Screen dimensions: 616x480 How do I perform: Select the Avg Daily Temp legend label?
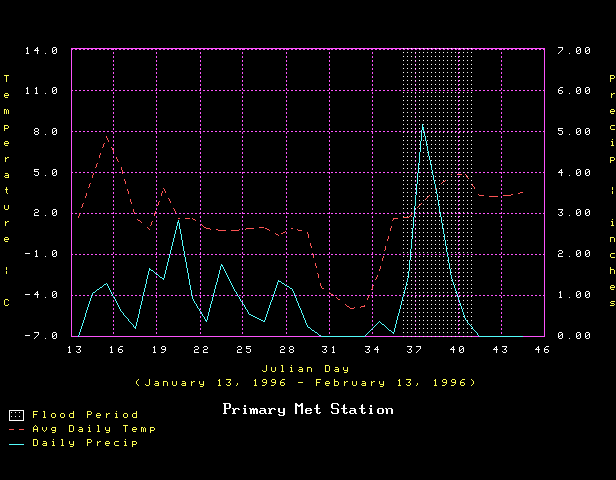[x=93, y=428]
